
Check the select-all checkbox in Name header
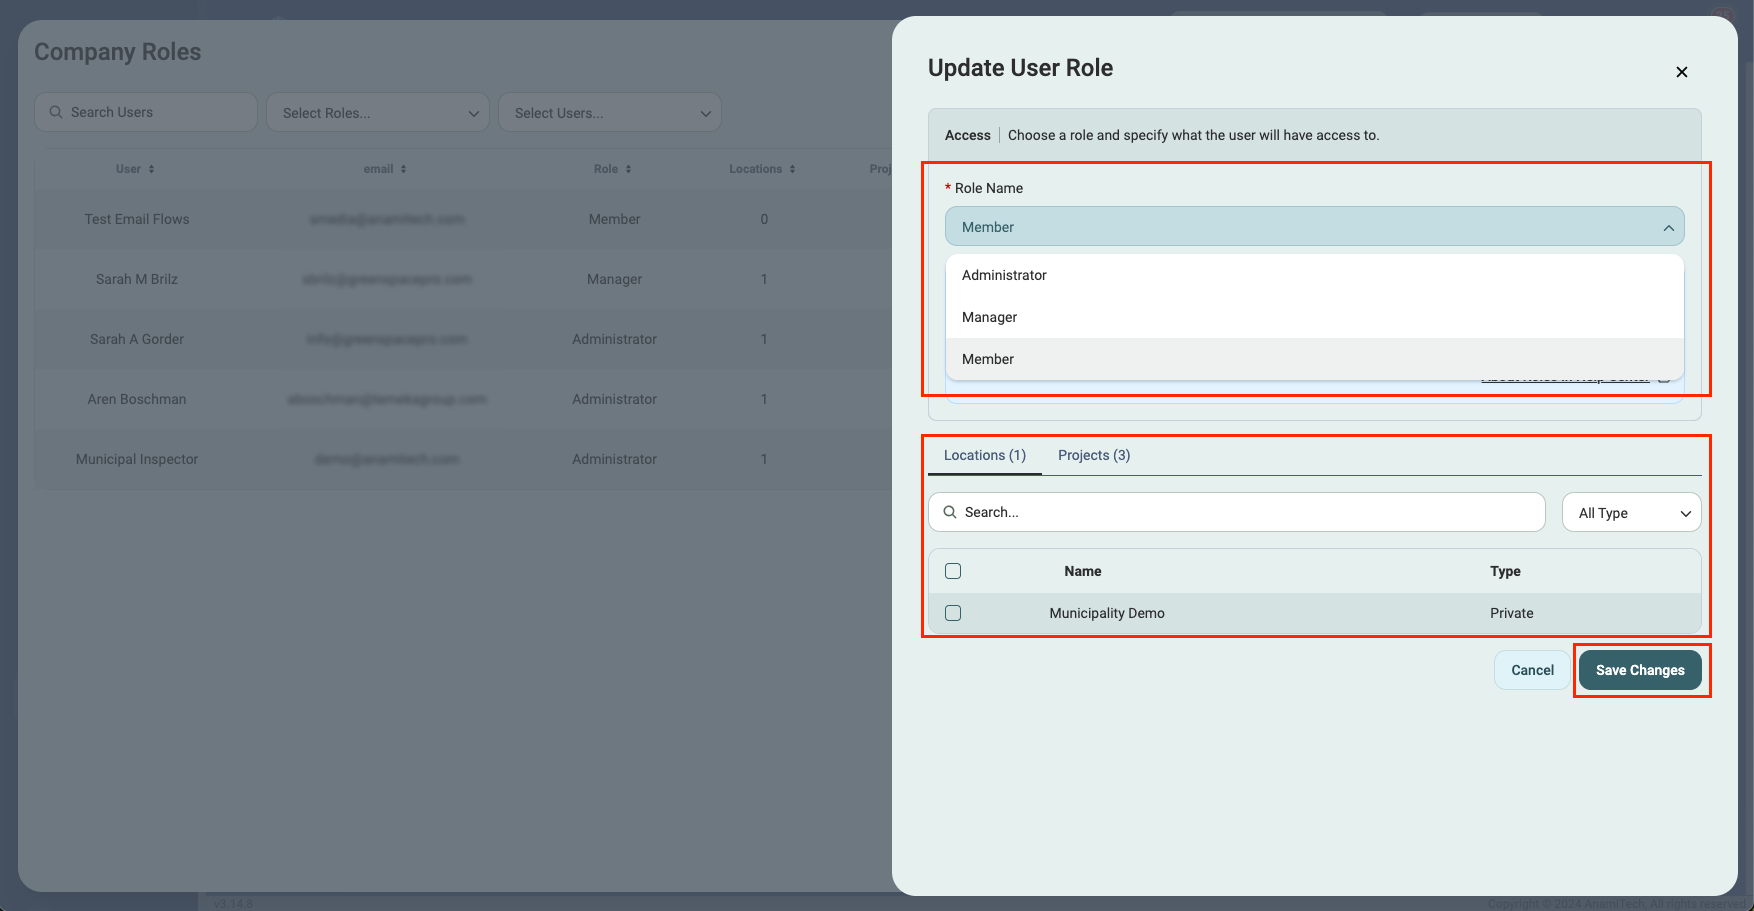click(x=953, y=571)
